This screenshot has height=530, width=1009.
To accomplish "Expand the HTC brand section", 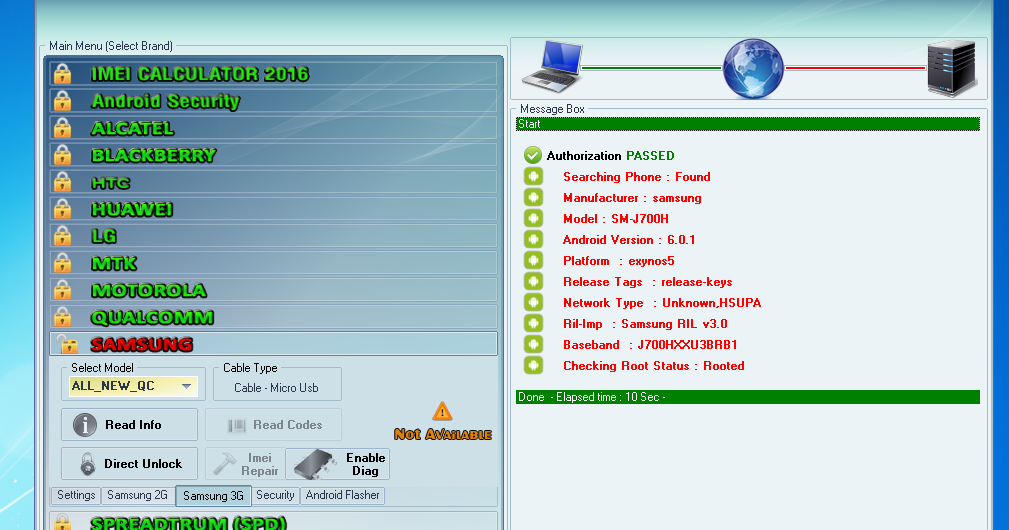I will (273, 182).
